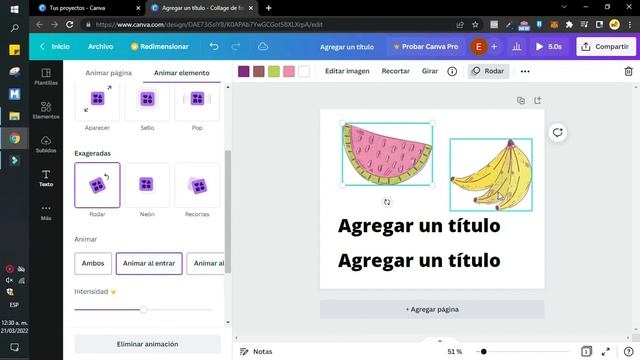Choose the Animar al entrar option

pos(149,263)
